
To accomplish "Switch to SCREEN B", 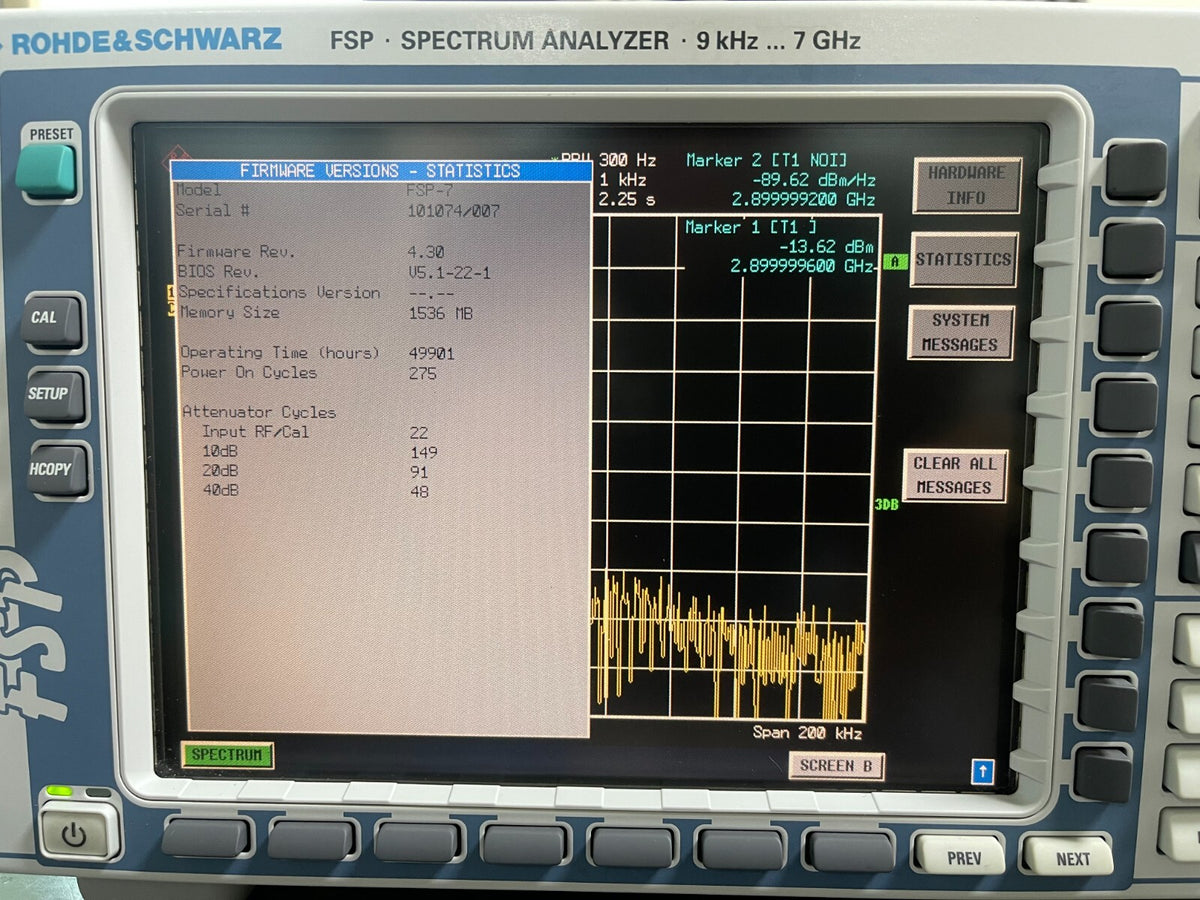I will click(836, 765).
